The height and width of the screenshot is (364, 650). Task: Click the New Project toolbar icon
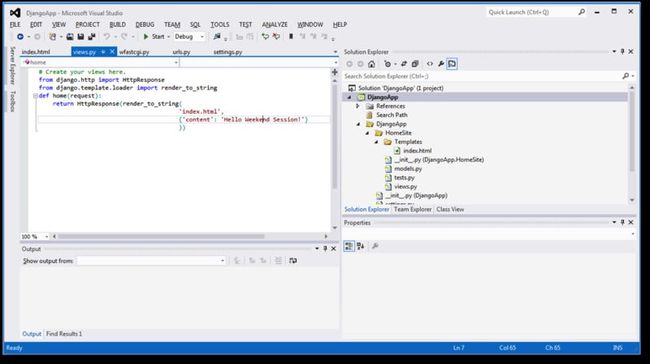[x=52, y=37]
